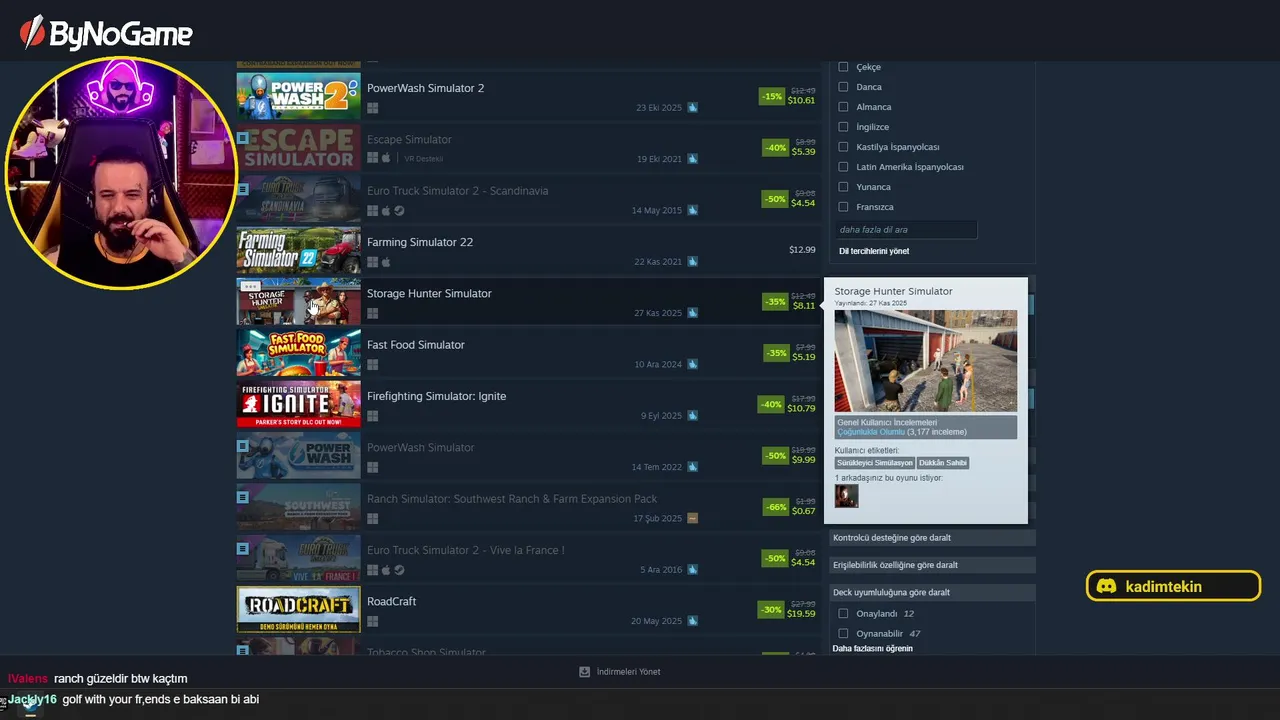Click Çoğunlukla Olumlu review summary in popup
Viewport: 1280px width, 720px height.
coord(871,432)
